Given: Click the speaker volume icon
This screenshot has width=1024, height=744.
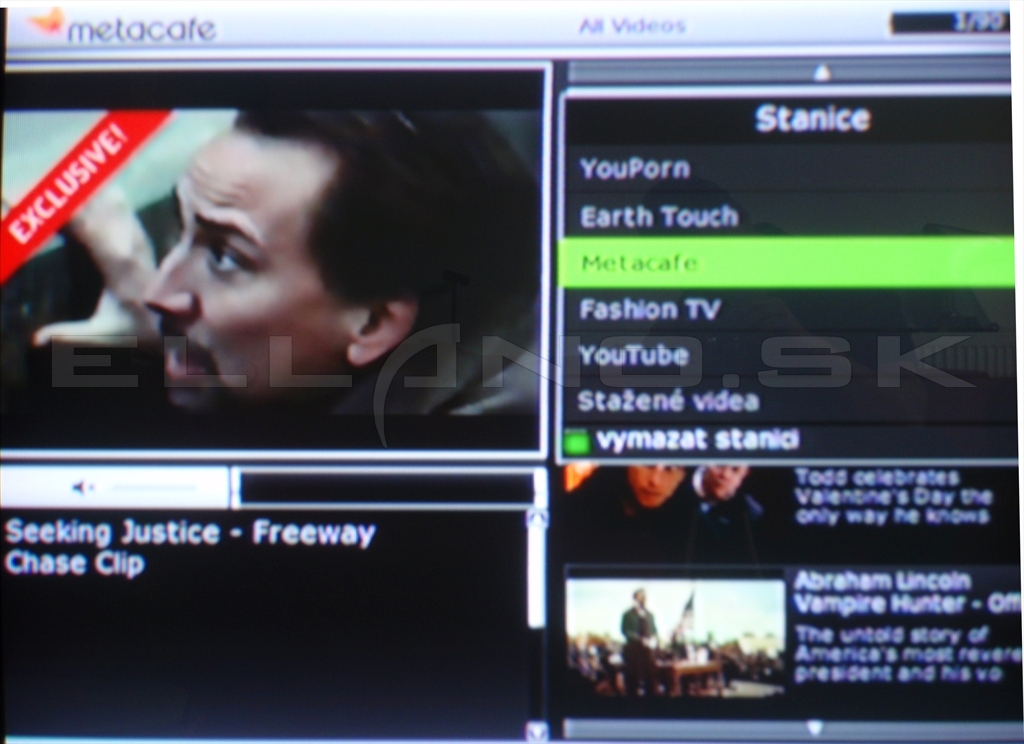Looking at the screenshot, I should click(82, 487).
